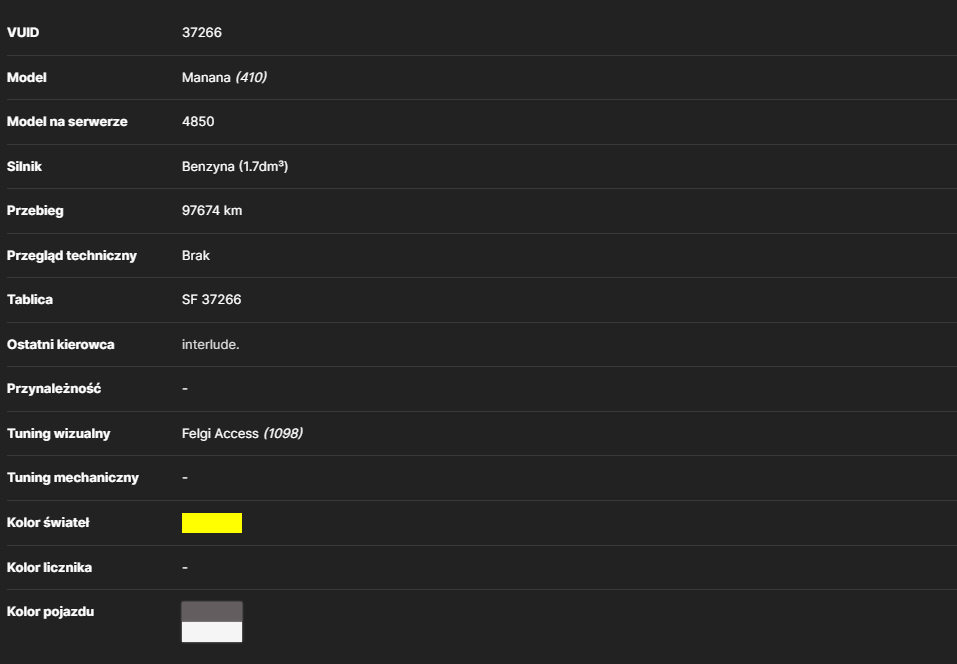Click the Przebieg label

tap(35, 211)
